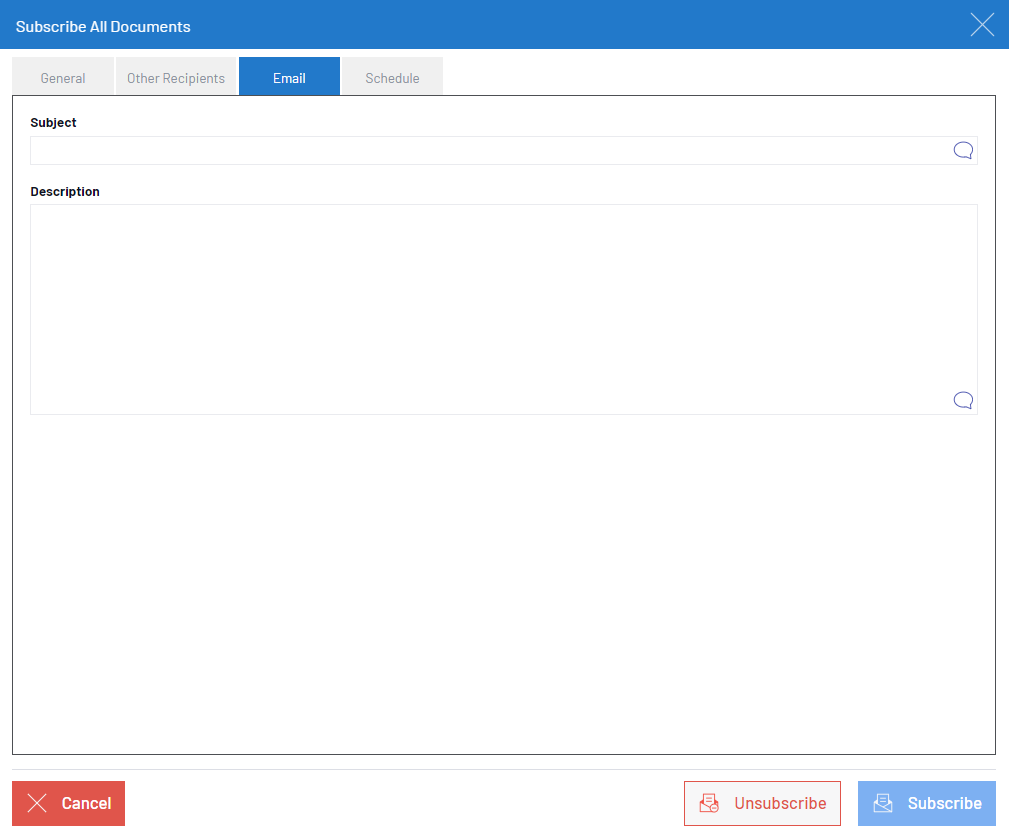
Task: Select the Email tab
Action: point(289,78)
